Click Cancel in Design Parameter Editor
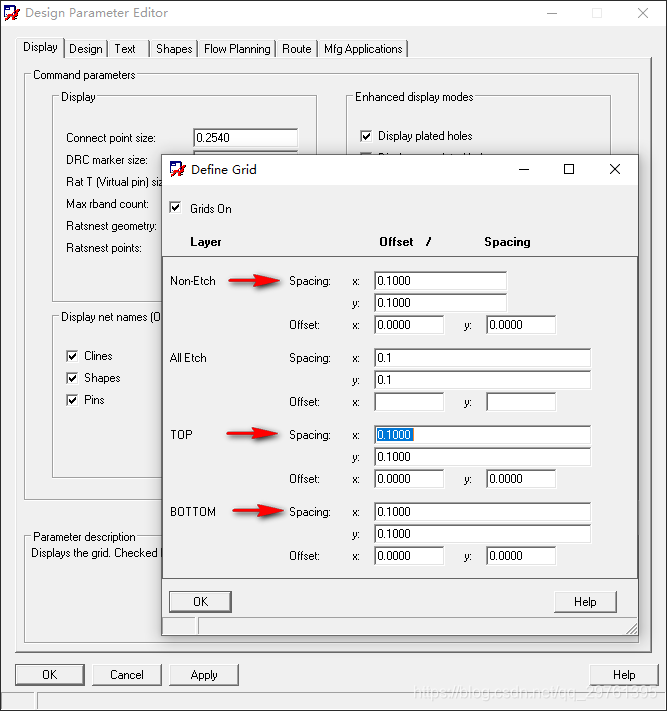The image size is (667, 711). (x=127, y=674)
